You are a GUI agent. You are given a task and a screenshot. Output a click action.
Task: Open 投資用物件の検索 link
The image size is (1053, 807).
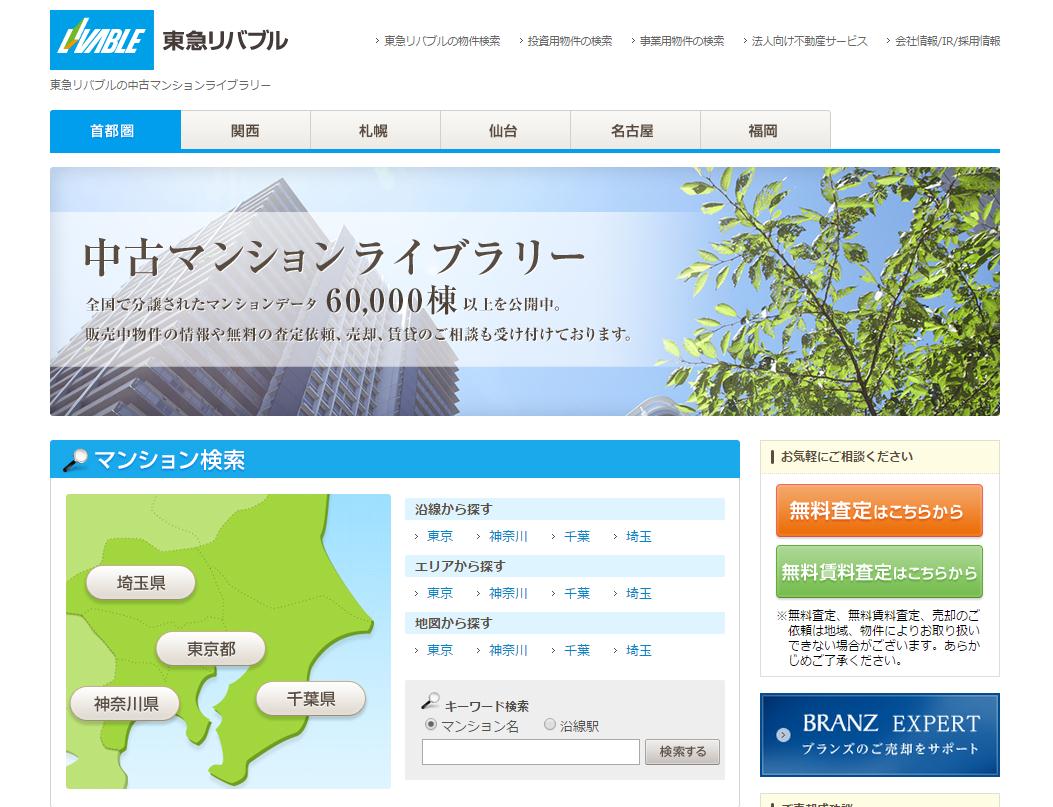click(569, 41)
